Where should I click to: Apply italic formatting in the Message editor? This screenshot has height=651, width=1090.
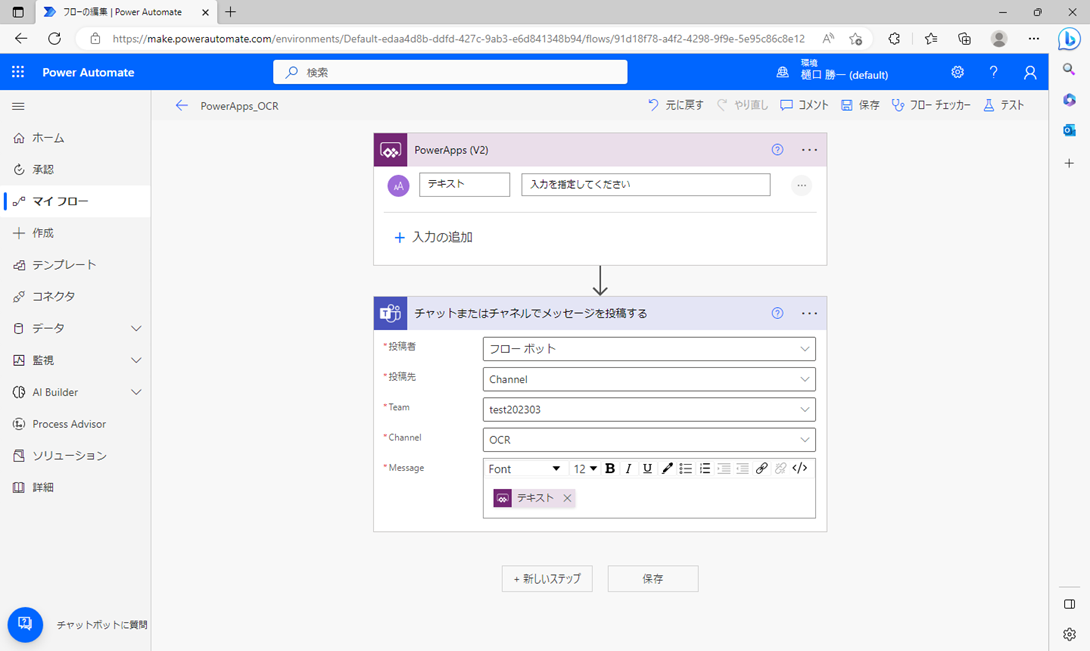coord(628,469)
